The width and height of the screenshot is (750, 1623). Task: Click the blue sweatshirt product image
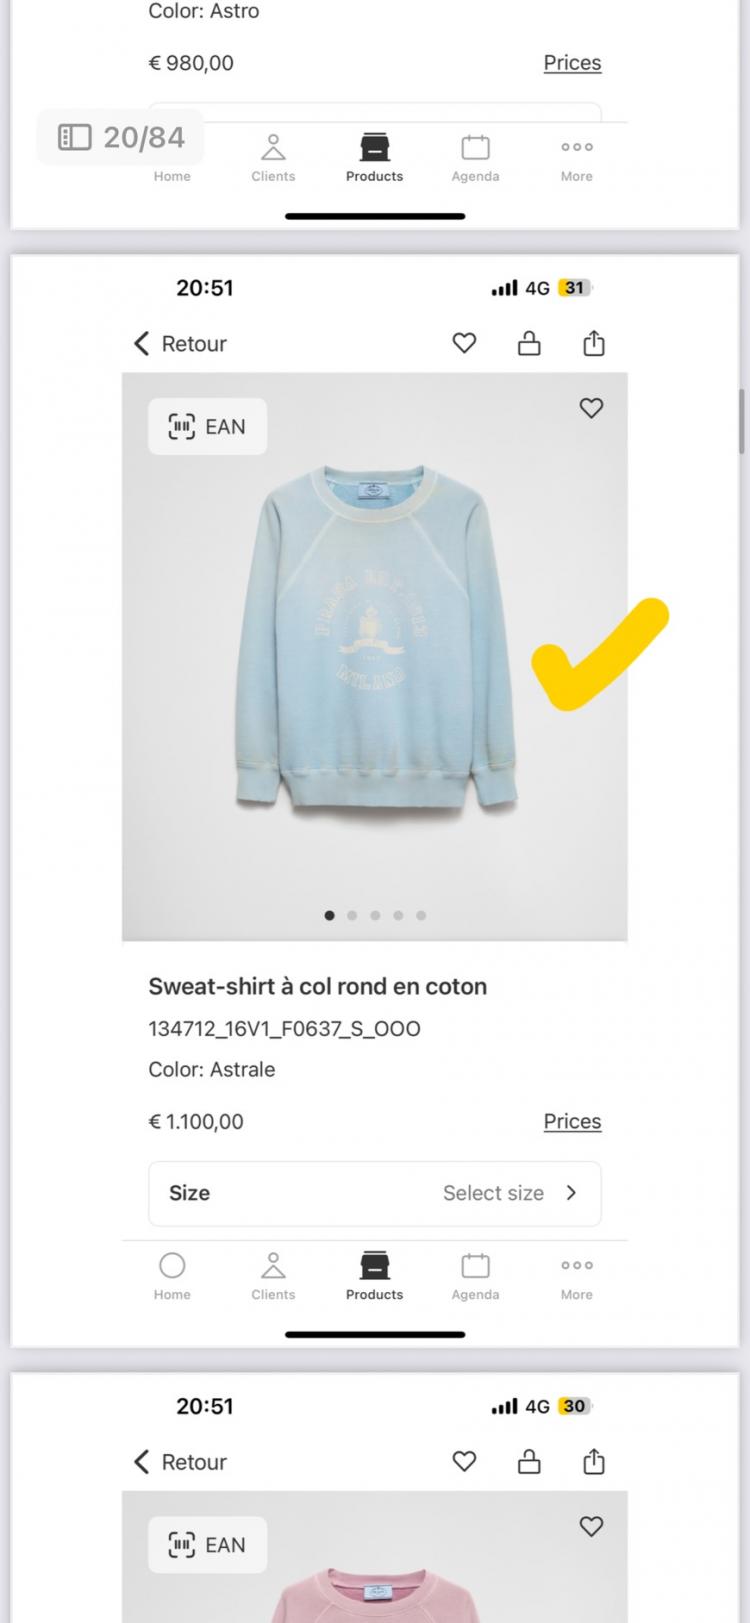[374, 640]
